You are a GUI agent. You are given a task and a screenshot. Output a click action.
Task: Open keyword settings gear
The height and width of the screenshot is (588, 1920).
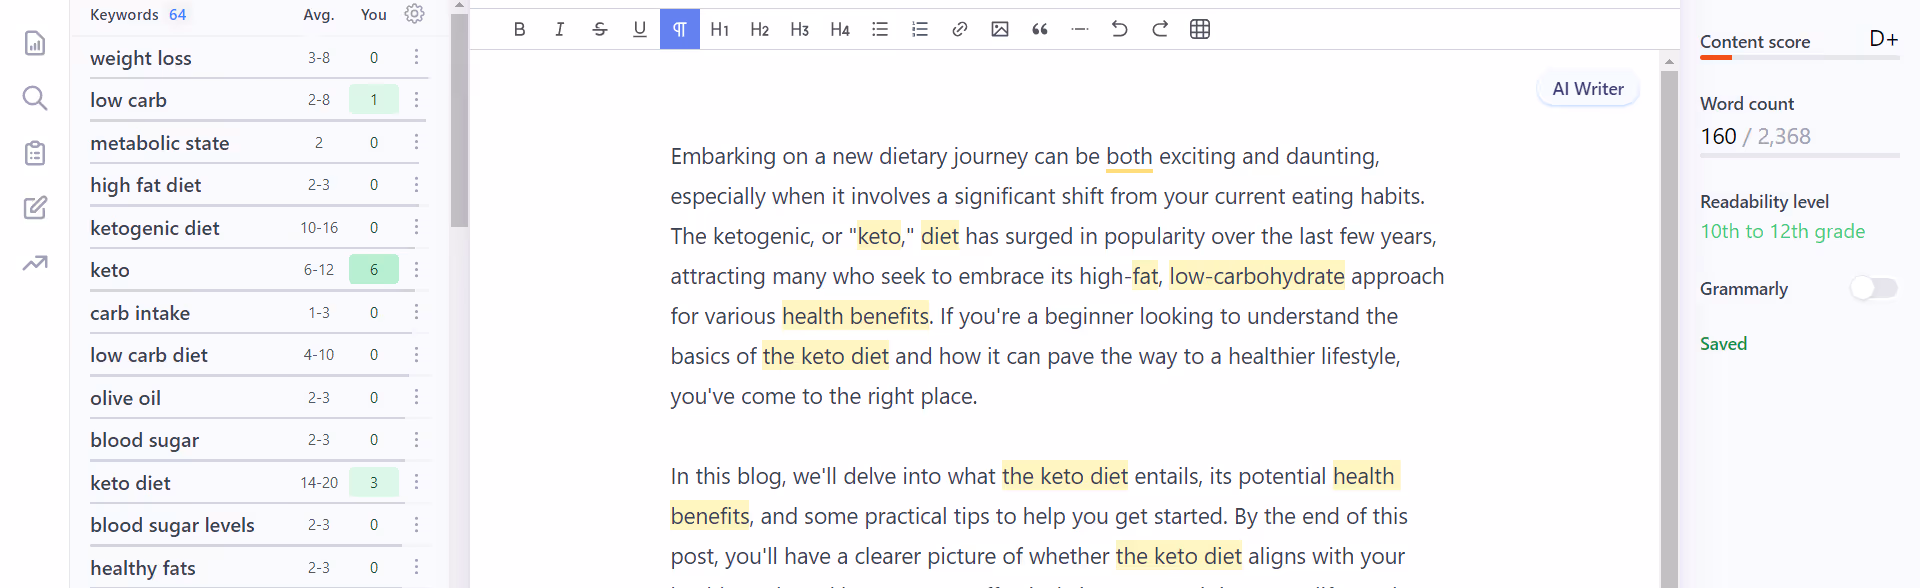(414, 14)
